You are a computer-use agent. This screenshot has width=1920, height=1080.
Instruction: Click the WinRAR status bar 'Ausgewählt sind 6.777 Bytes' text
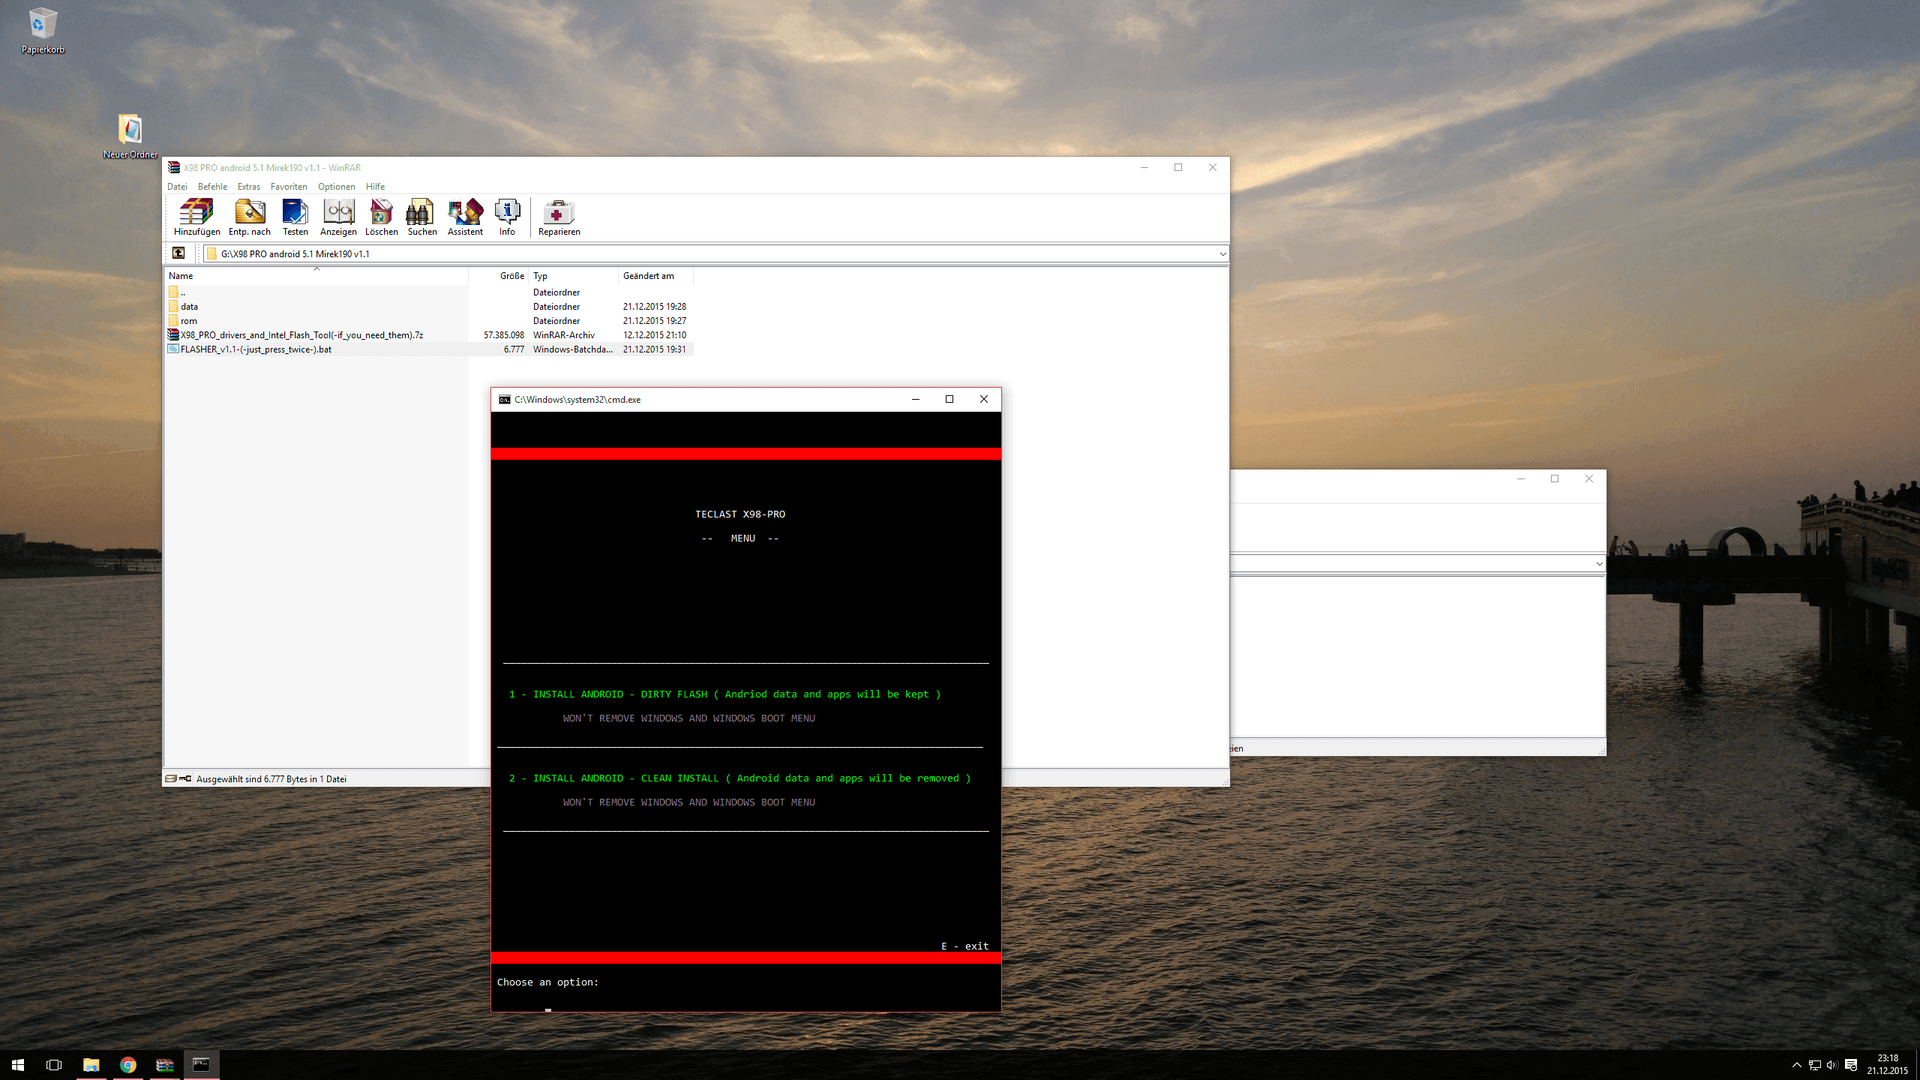(271, 779)
